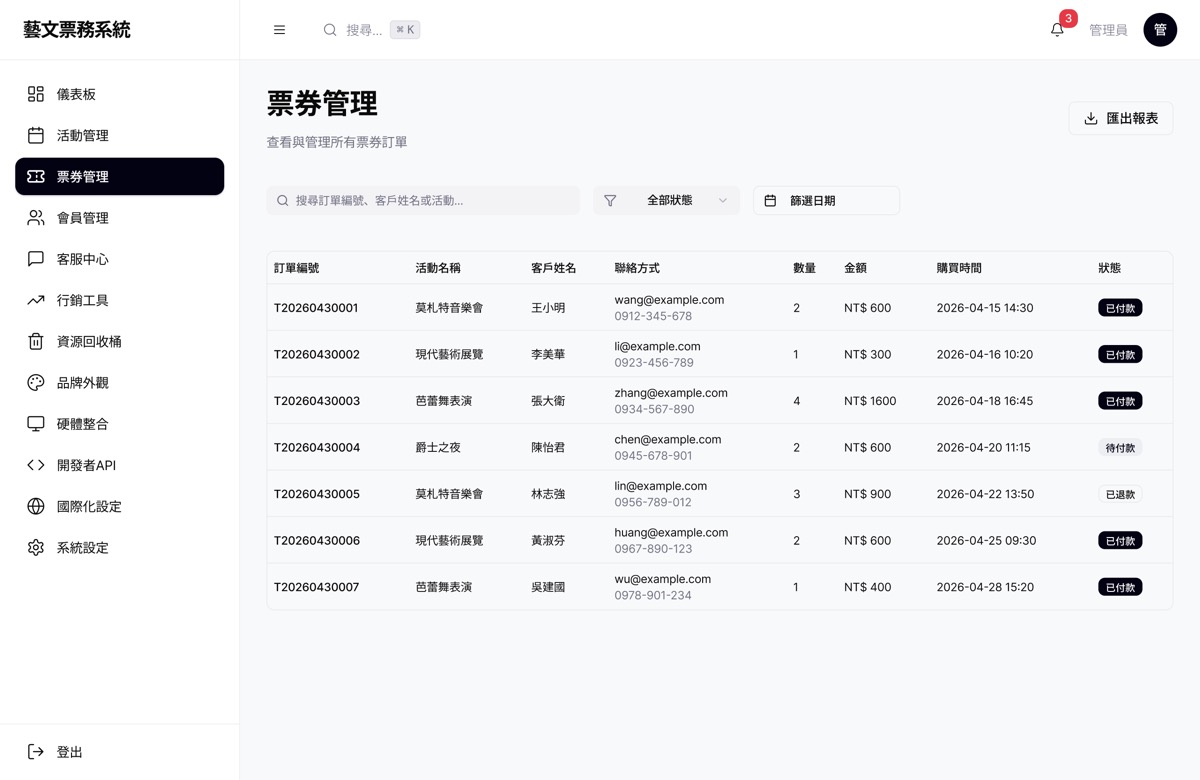Click the trending arrow icon beside 行銷工具
Screen dimensions: 1200x780
[x=36, y=300]
